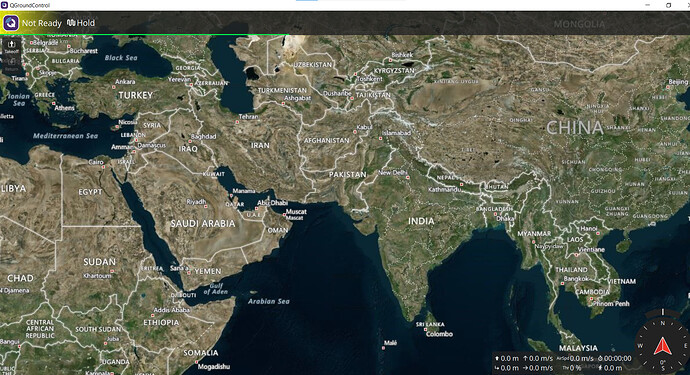The image size is (690, 375).
Task: Click the vertical climb rate value
Action: click(x=538, y=359)
